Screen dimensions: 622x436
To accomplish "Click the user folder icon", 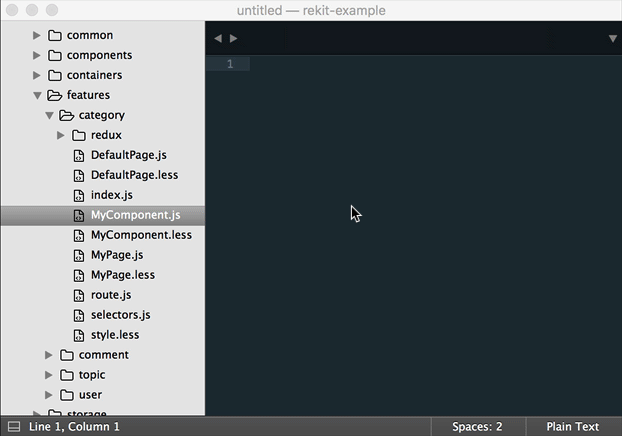I will point(67,395).
